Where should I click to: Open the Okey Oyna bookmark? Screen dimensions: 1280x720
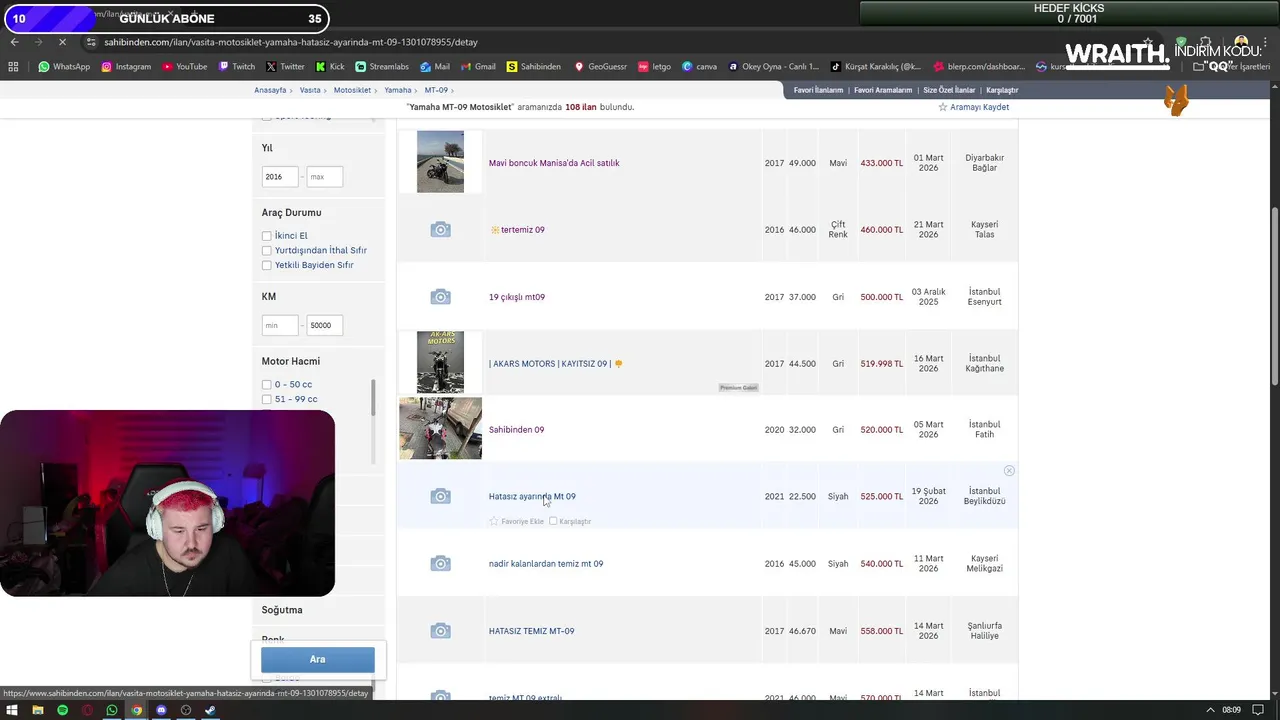click(773, 67)
